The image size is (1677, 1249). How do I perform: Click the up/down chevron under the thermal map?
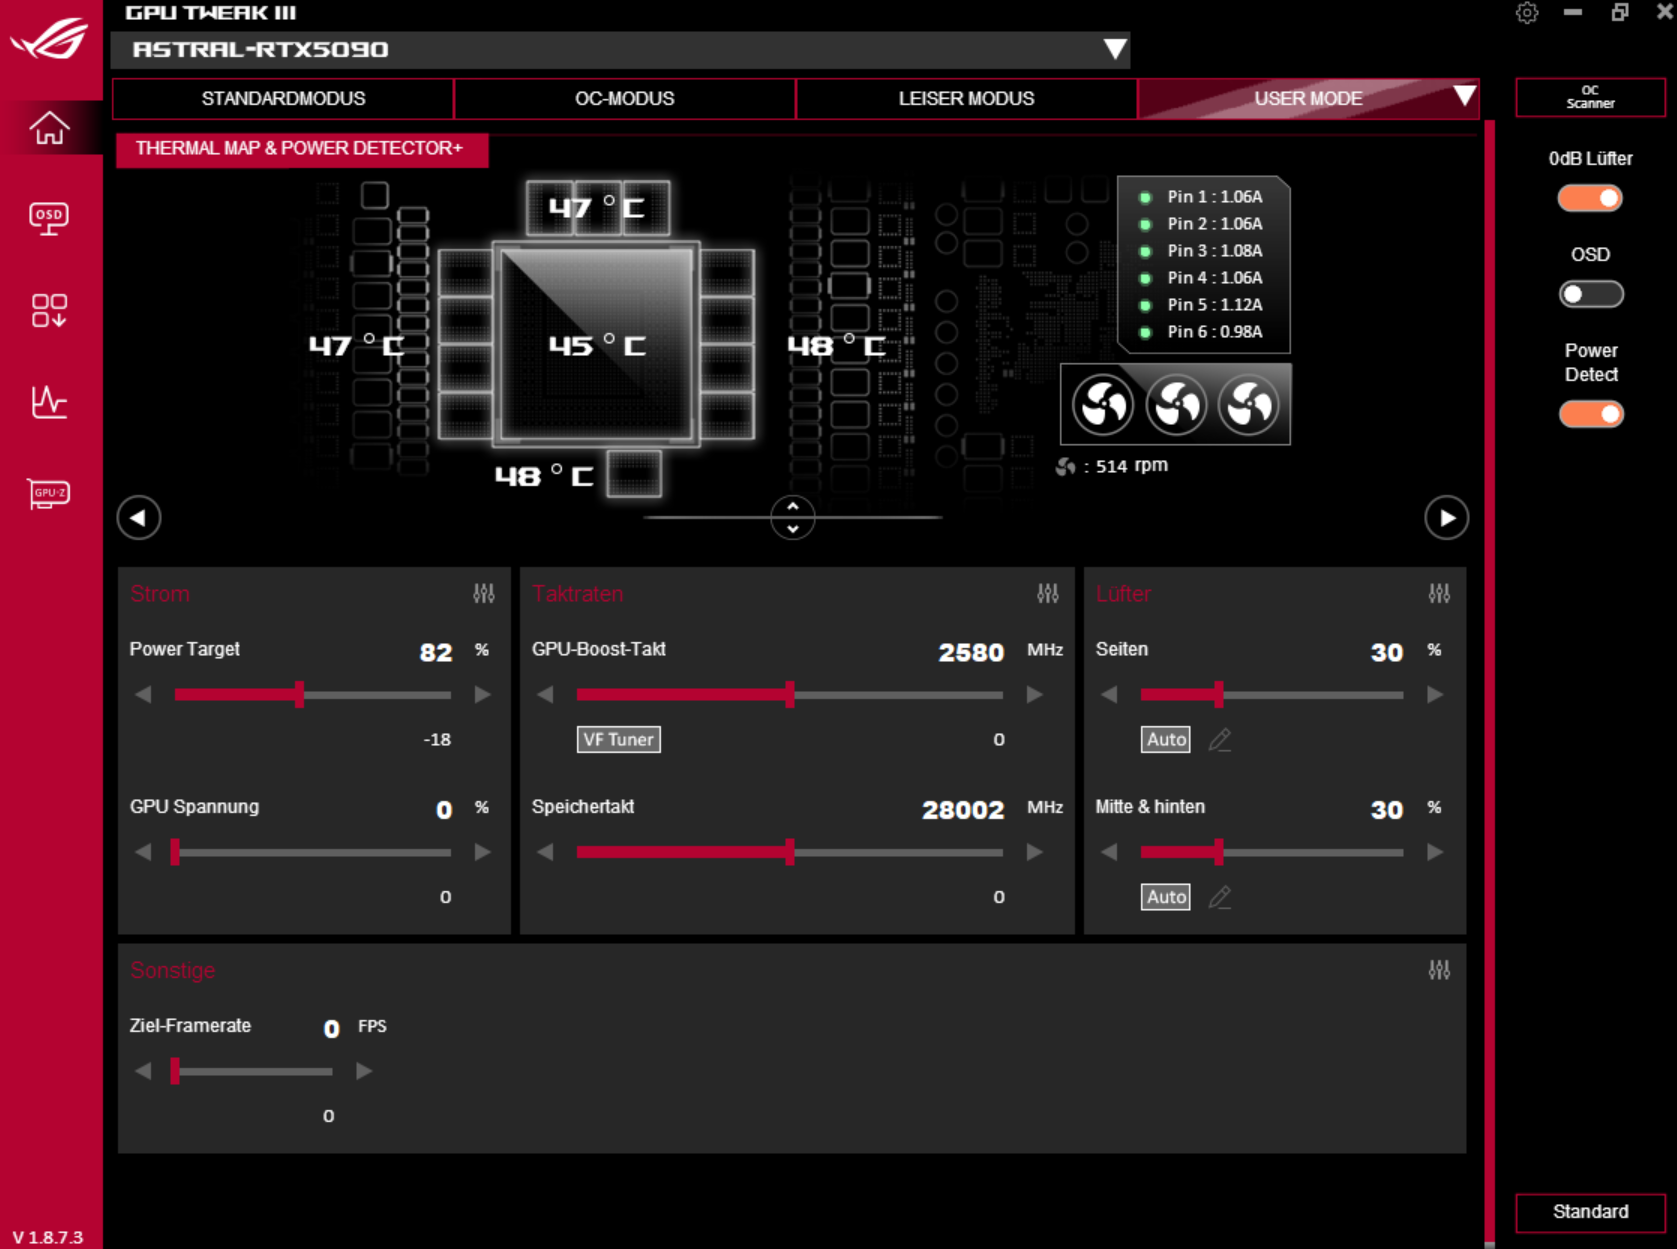(791, 518)
